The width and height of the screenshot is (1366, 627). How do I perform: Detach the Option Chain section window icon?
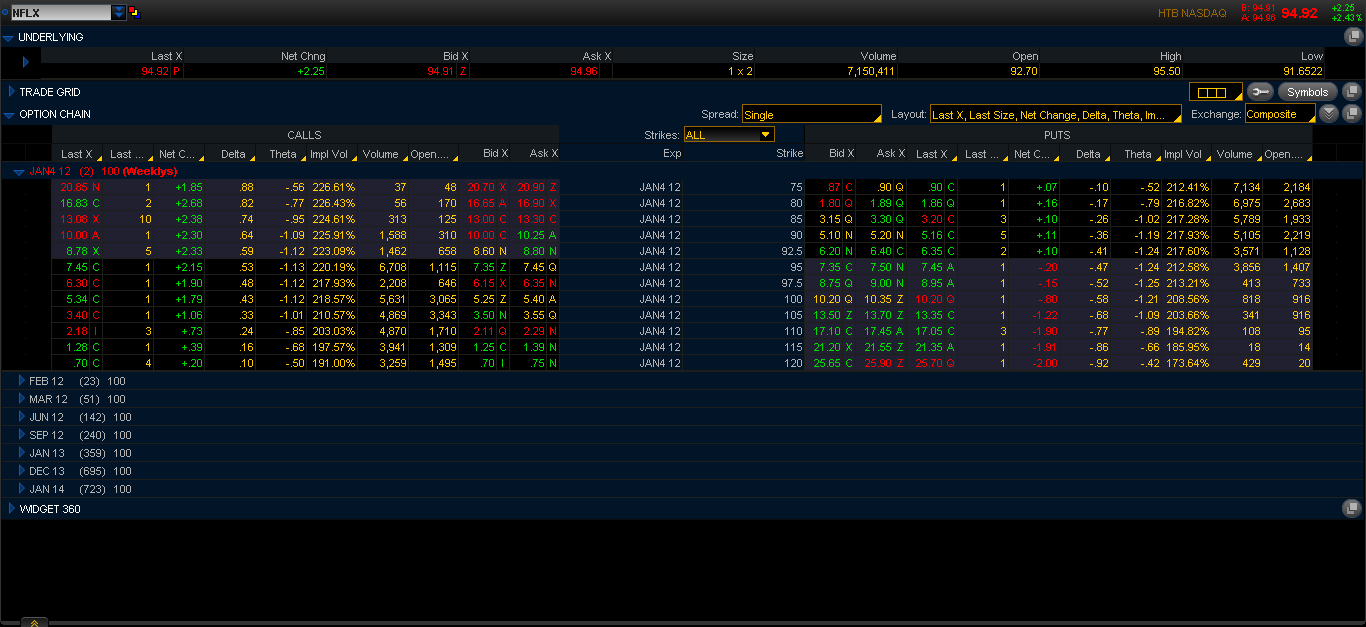pos(1352,114)
